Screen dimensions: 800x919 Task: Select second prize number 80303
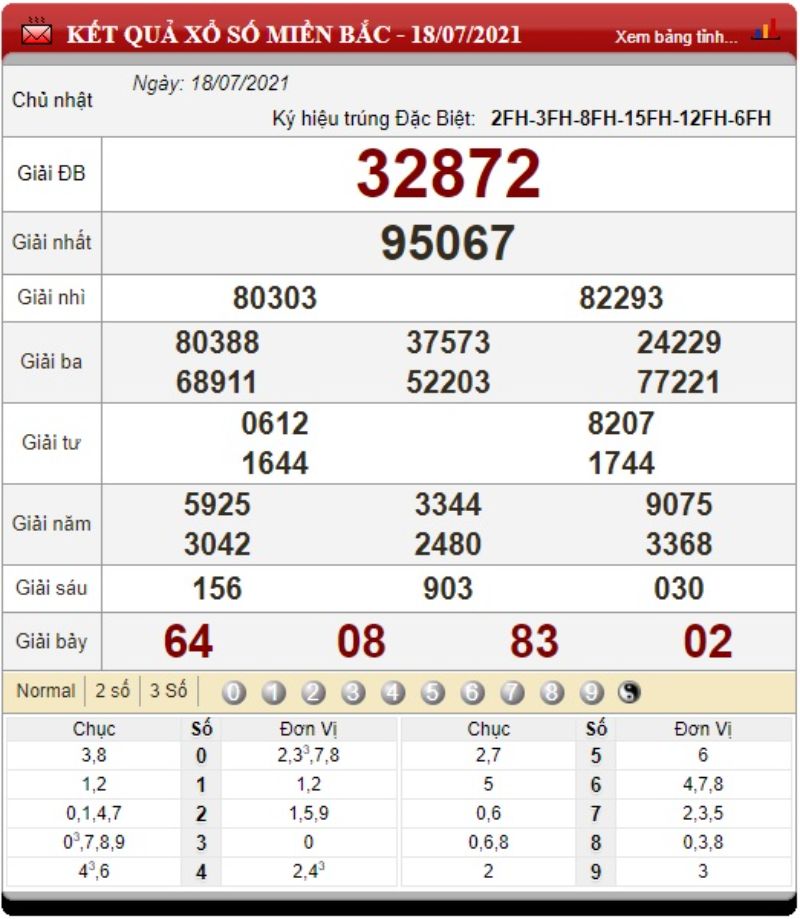pos(275,298)
